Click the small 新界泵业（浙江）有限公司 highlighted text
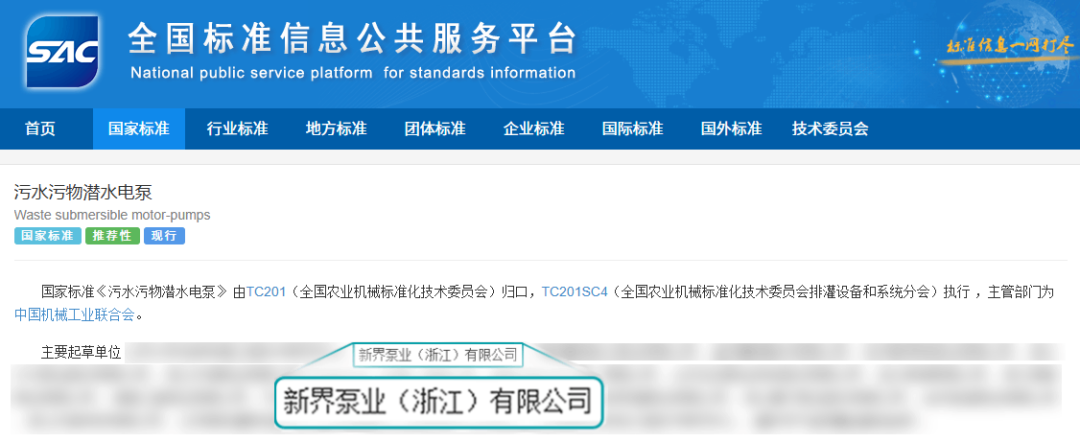1080x442 pixels. click(437, 355)
